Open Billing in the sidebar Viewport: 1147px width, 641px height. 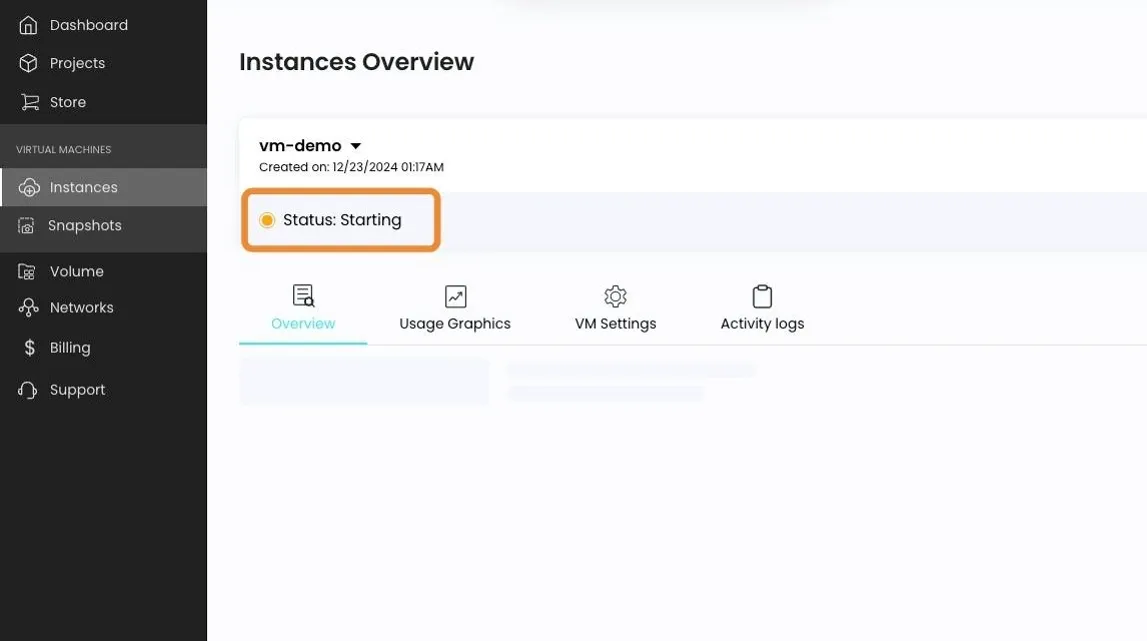click(x=103, y=348)
